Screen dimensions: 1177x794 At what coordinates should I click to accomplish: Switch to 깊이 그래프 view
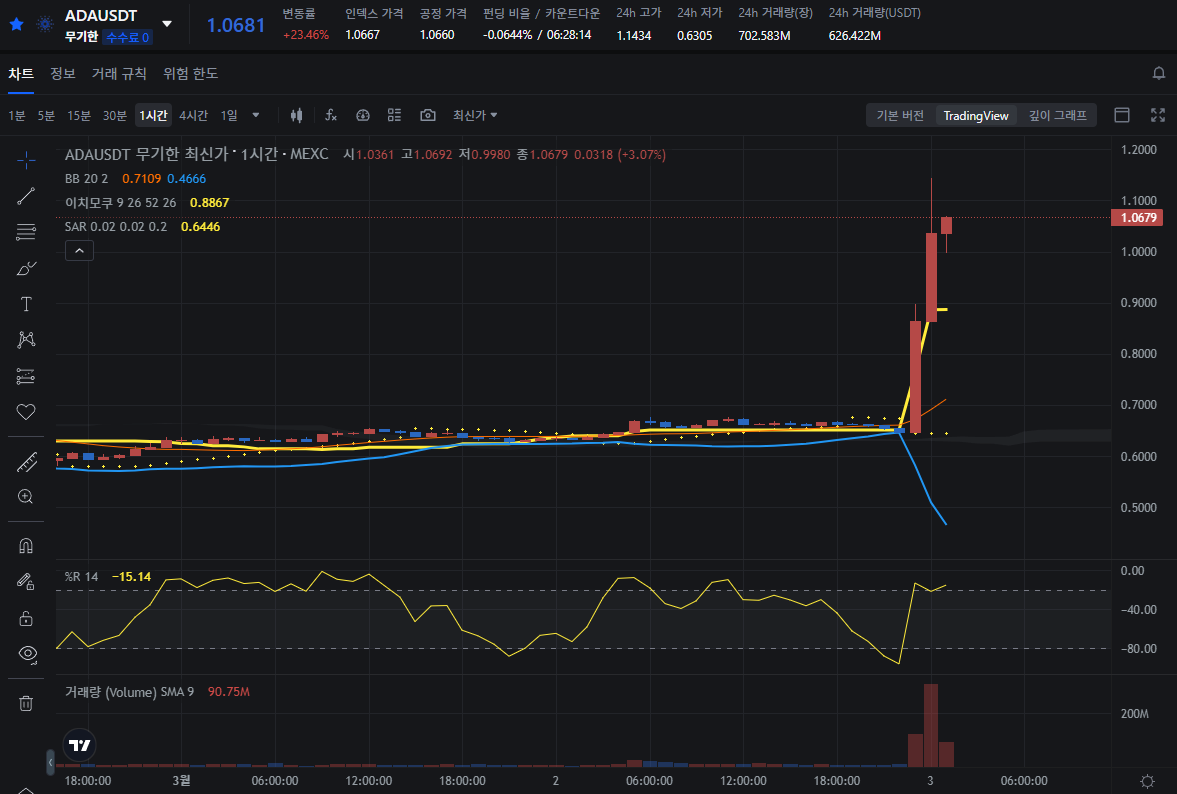point(1058,116)
